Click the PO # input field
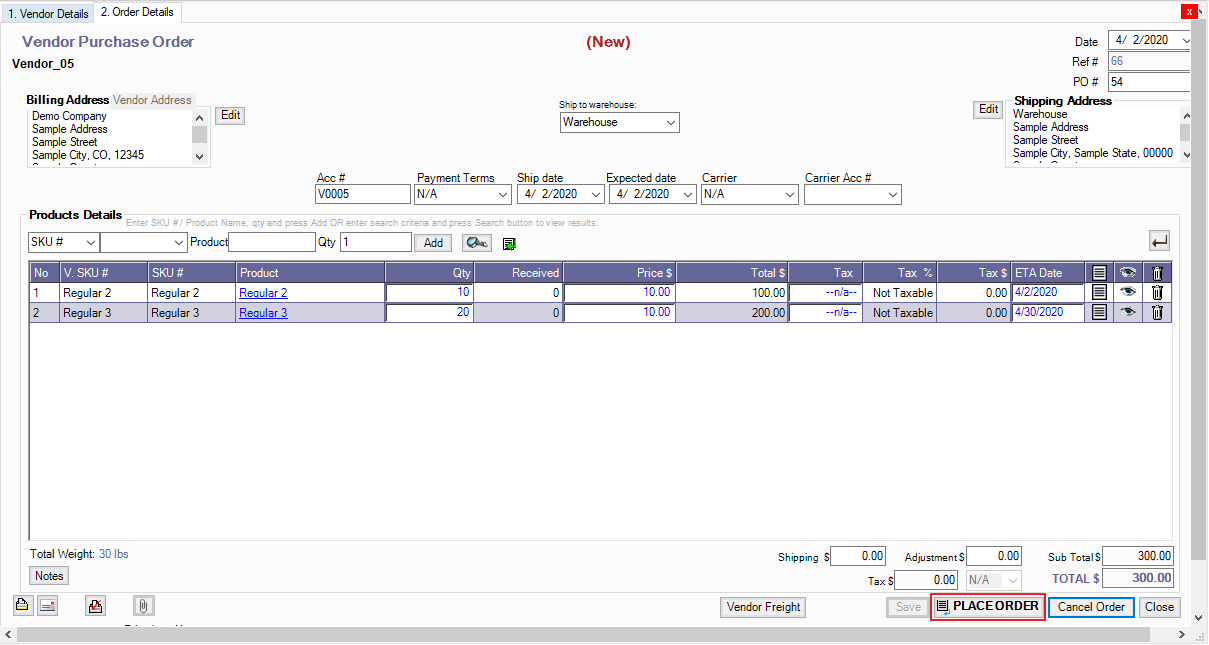The width and height of the screenshot is (1209, 645). coord(1147,82)
